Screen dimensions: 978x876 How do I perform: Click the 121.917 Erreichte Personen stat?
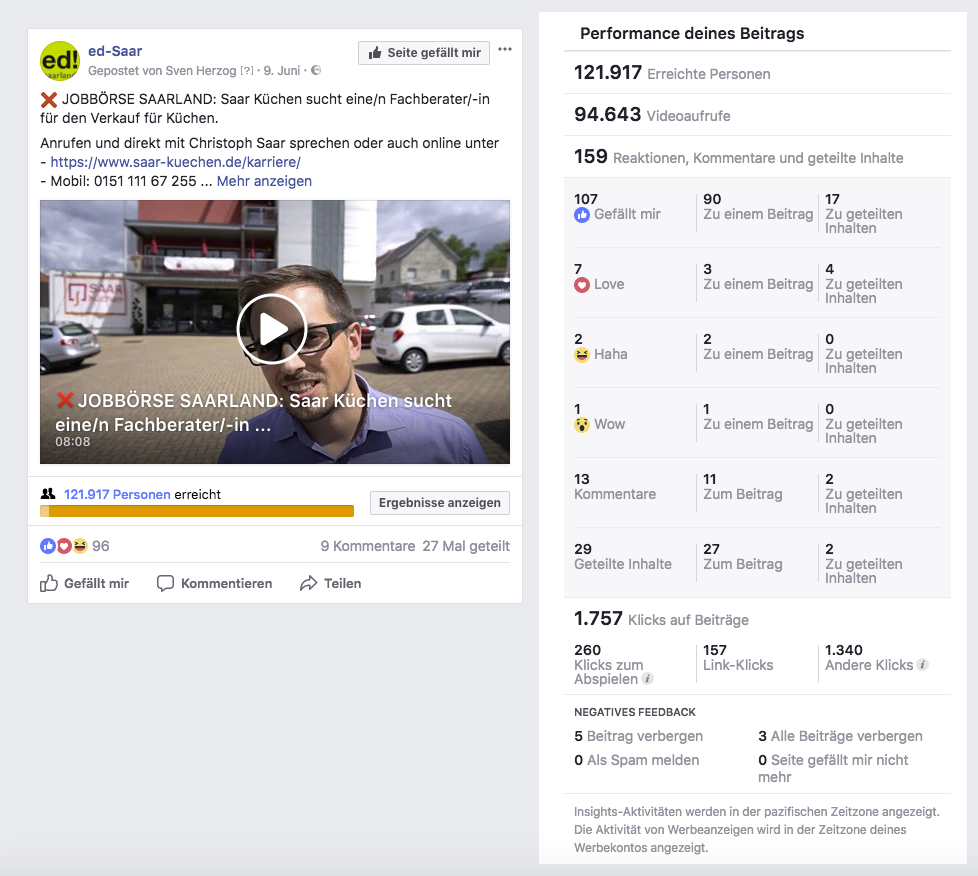672,73
